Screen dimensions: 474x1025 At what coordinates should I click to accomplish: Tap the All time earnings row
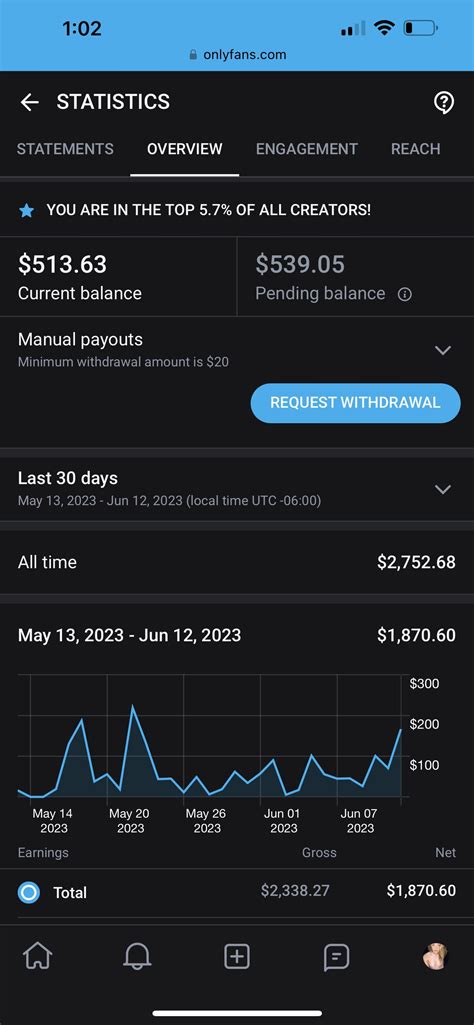(237, 562)
